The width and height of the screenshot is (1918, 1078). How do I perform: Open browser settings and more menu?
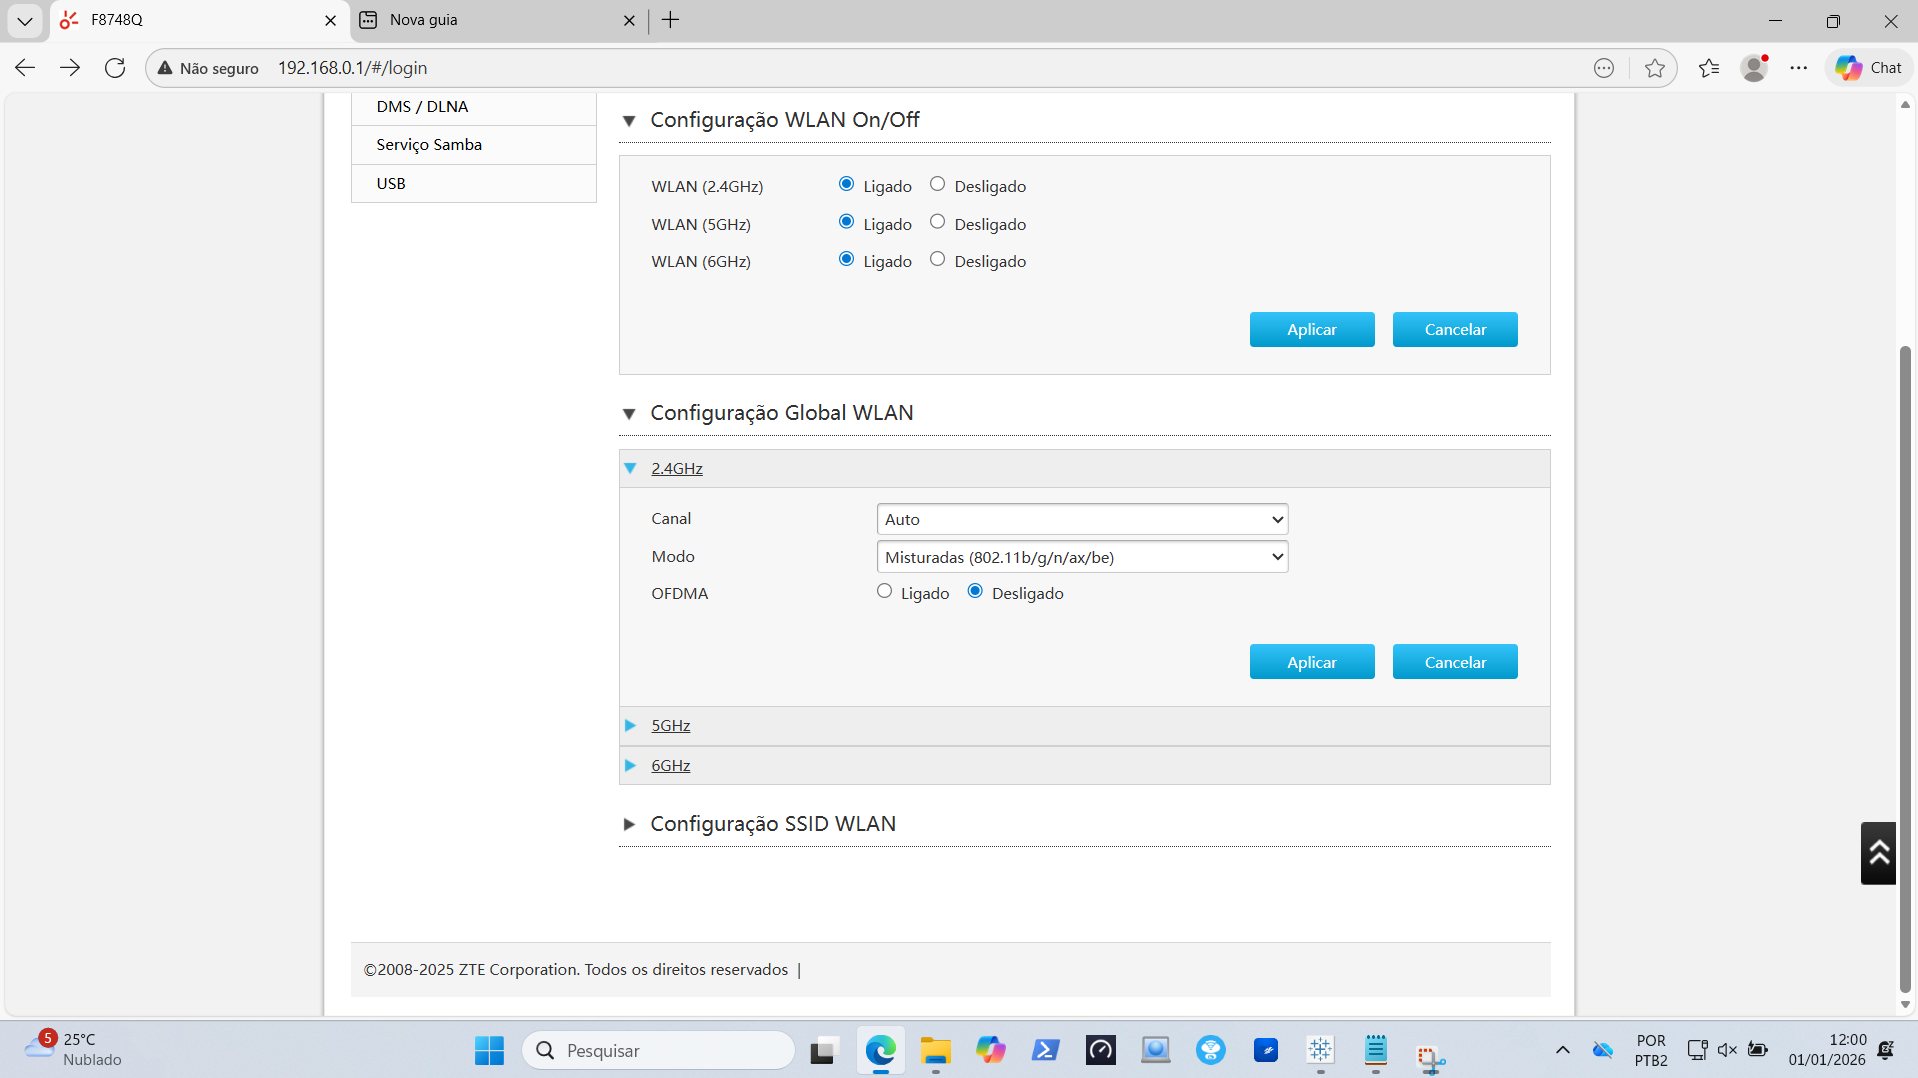(x=1798, y=68)
